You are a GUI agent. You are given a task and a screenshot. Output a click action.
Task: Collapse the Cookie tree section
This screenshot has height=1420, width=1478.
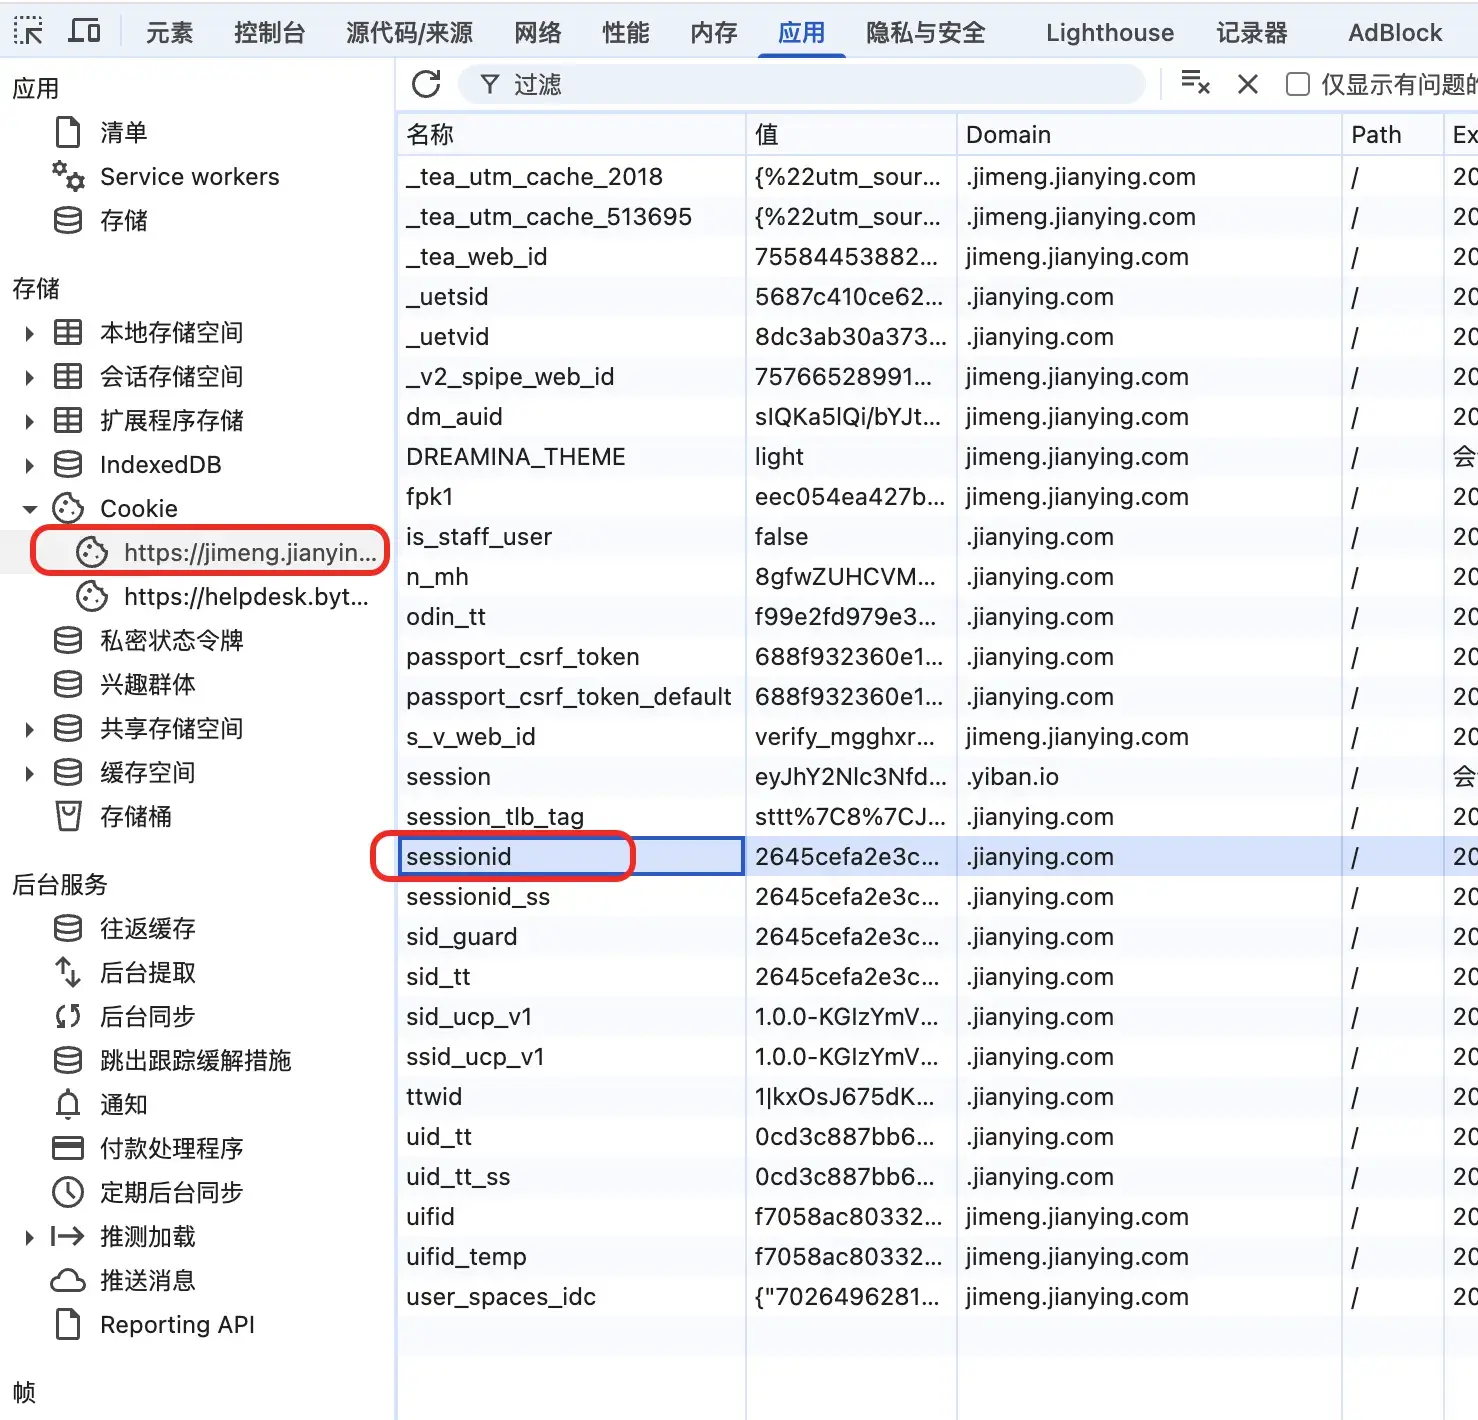pyautogui.click(x=30, y=509)
